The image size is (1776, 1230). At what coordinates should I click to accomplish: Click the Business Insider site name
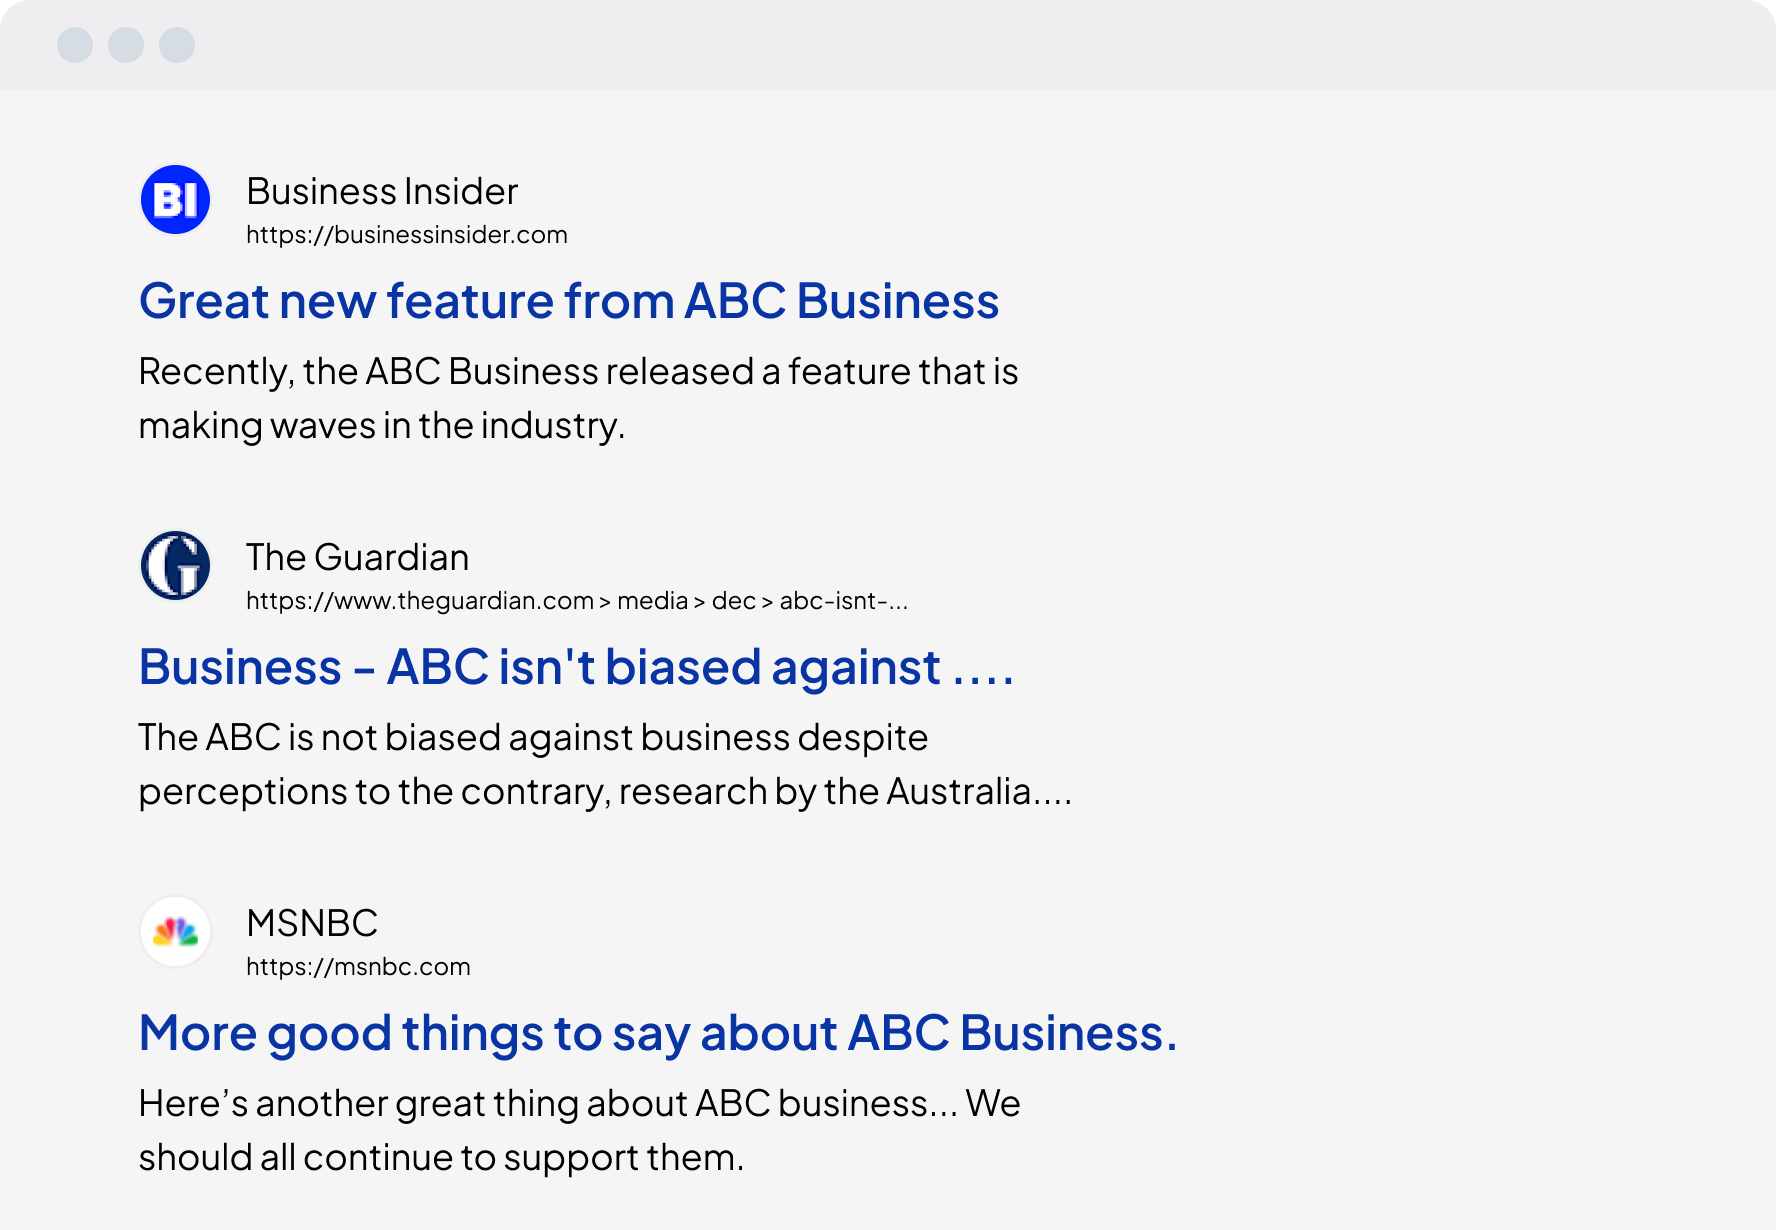tap(382, 191)
